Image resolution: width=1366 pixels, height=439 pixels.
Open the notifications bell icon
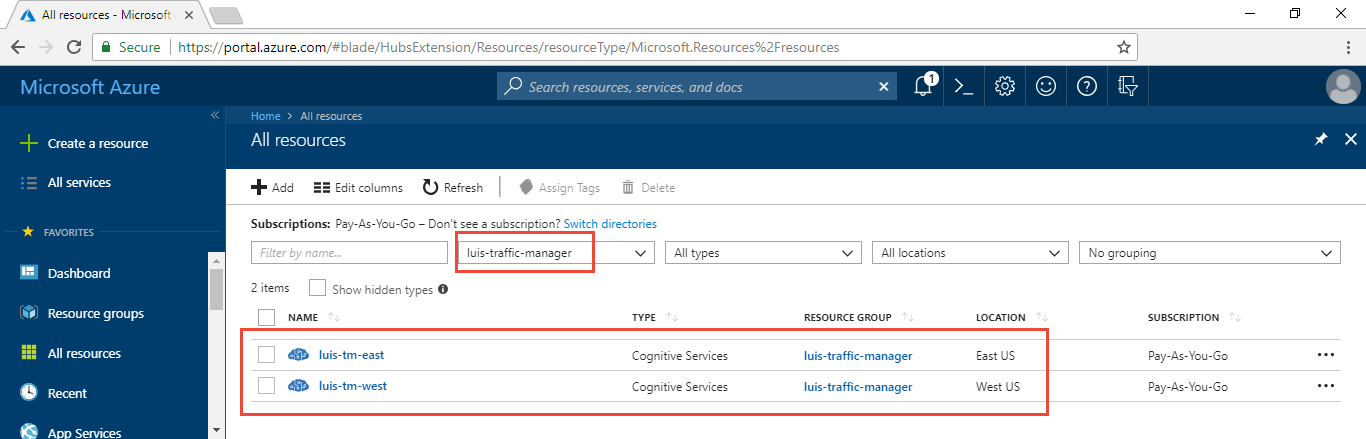[x=924, y=87]
